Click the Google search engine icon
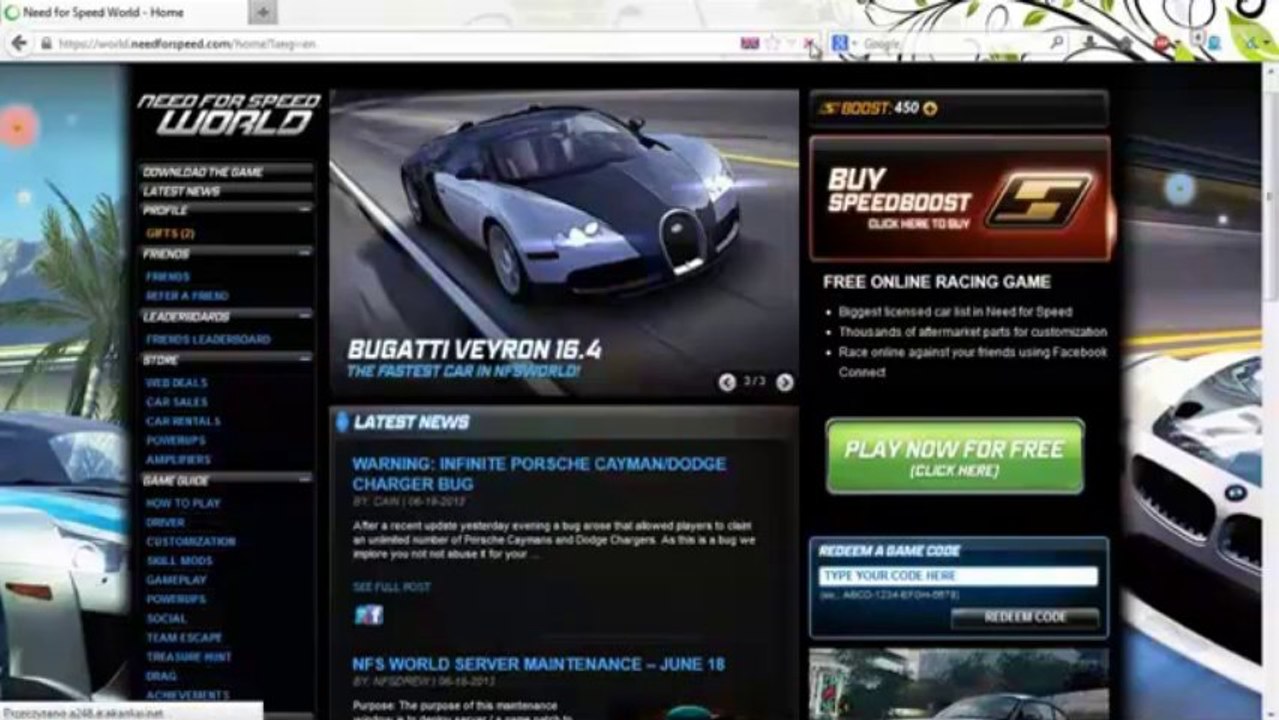Screen dimensions: 1279x720 point(839,43)
